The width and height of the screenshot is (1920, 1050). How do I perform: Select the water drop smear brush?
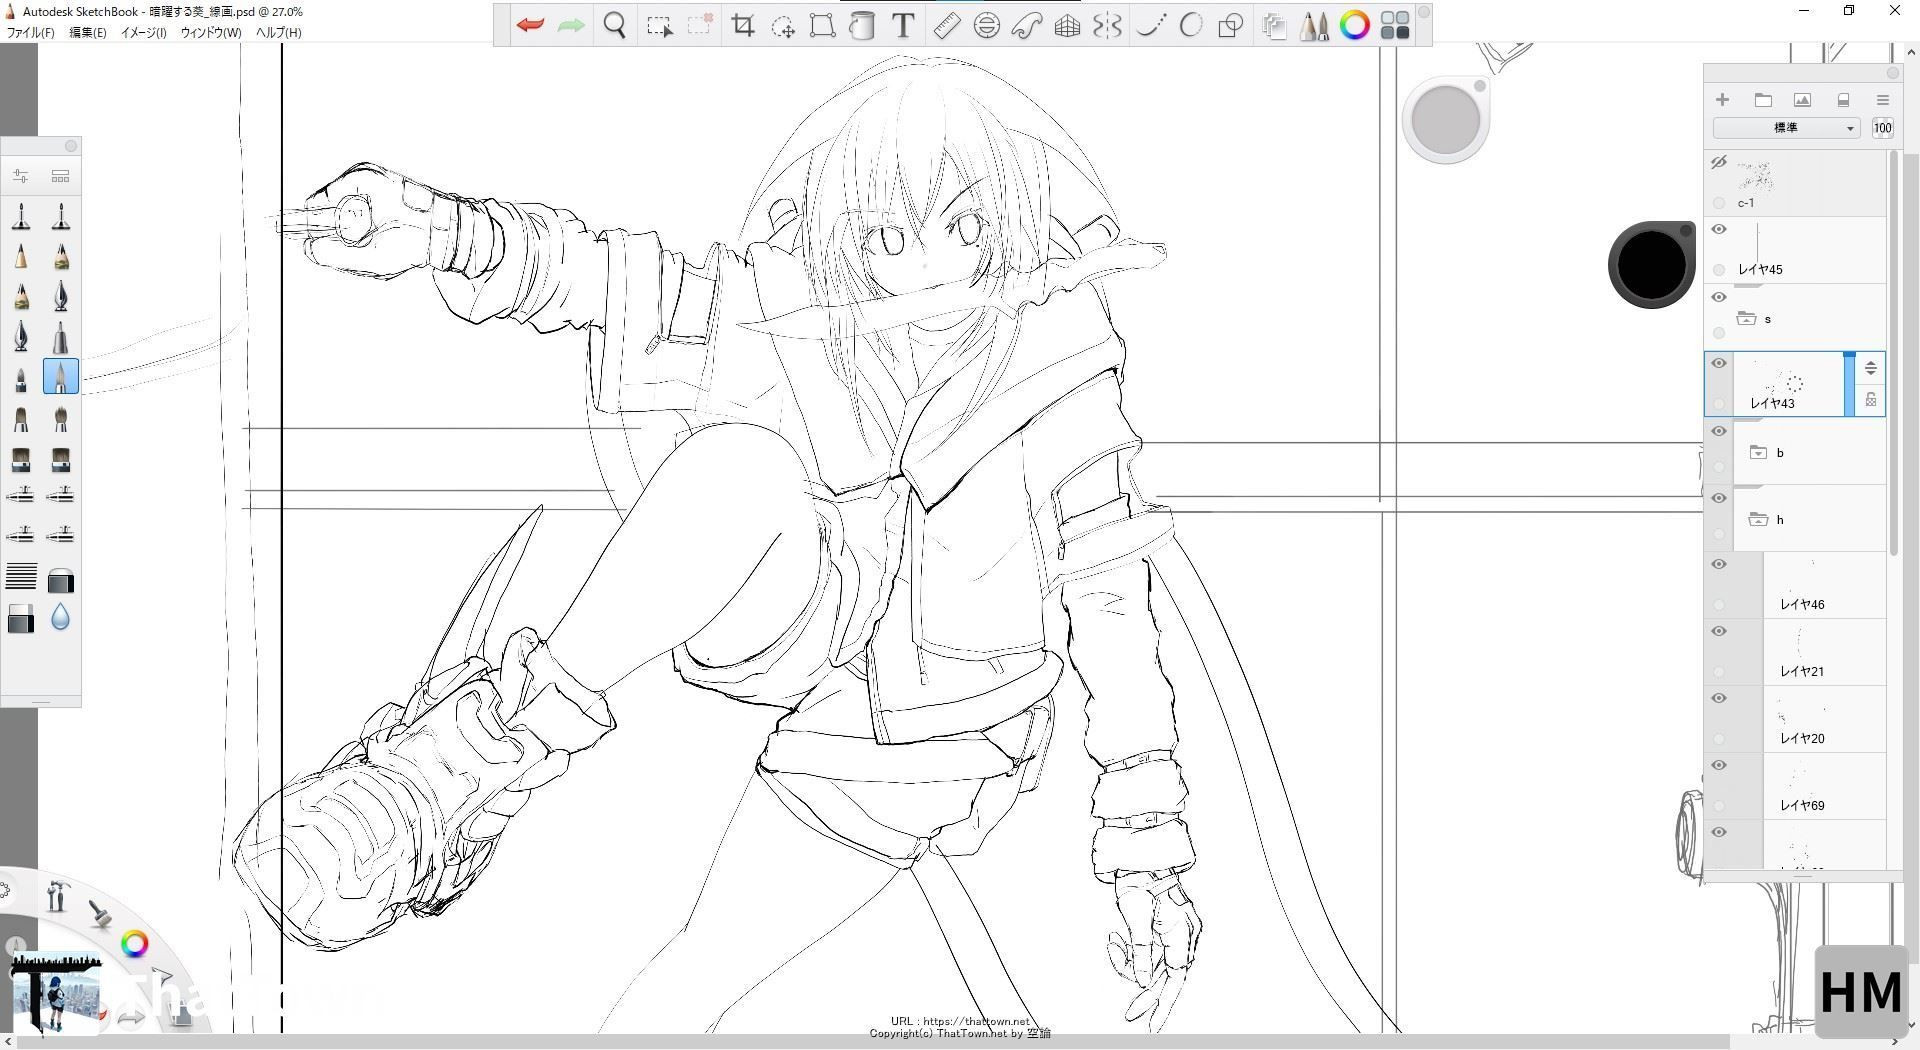pyautogui.click(x=60, y=619)
